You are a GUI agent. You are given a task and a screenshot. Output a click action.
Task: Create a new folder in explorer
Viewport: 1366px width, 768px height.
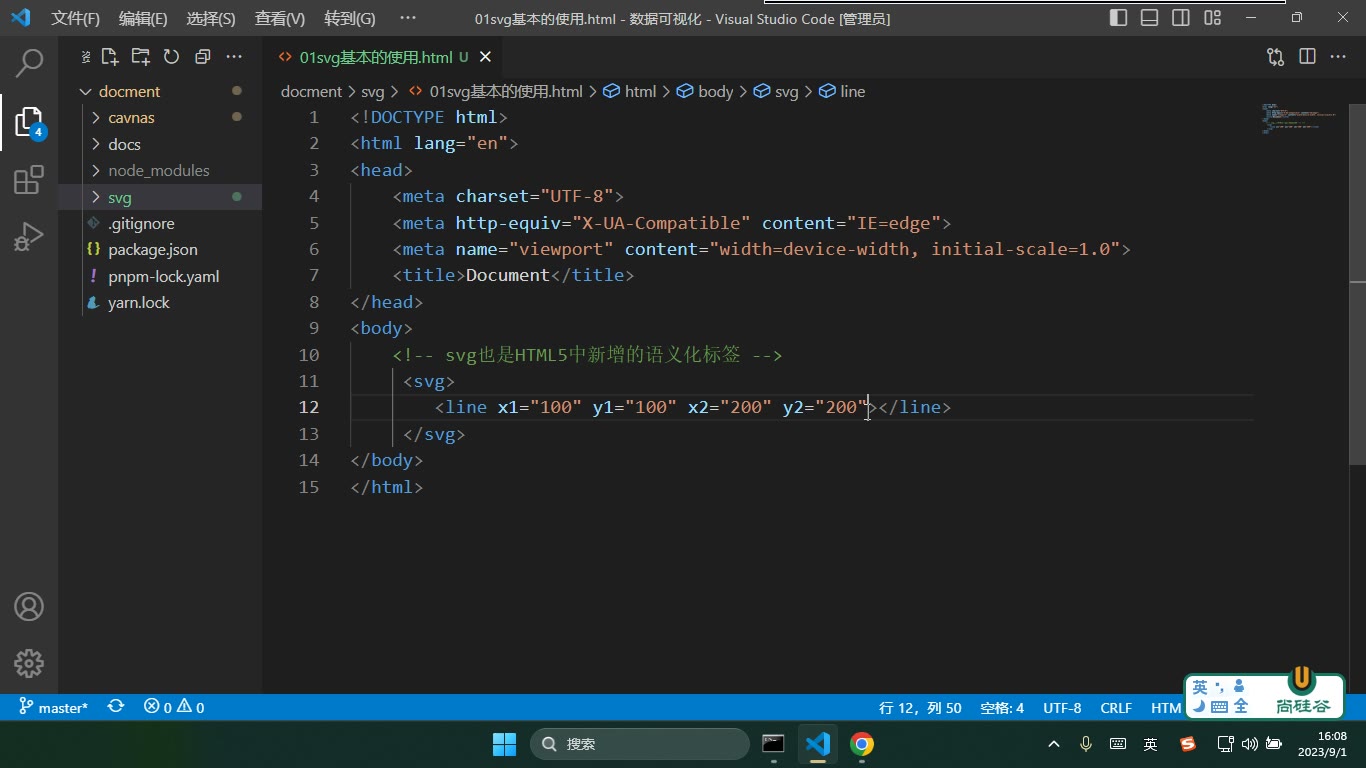pyautogui.click(x=140, y=57)
